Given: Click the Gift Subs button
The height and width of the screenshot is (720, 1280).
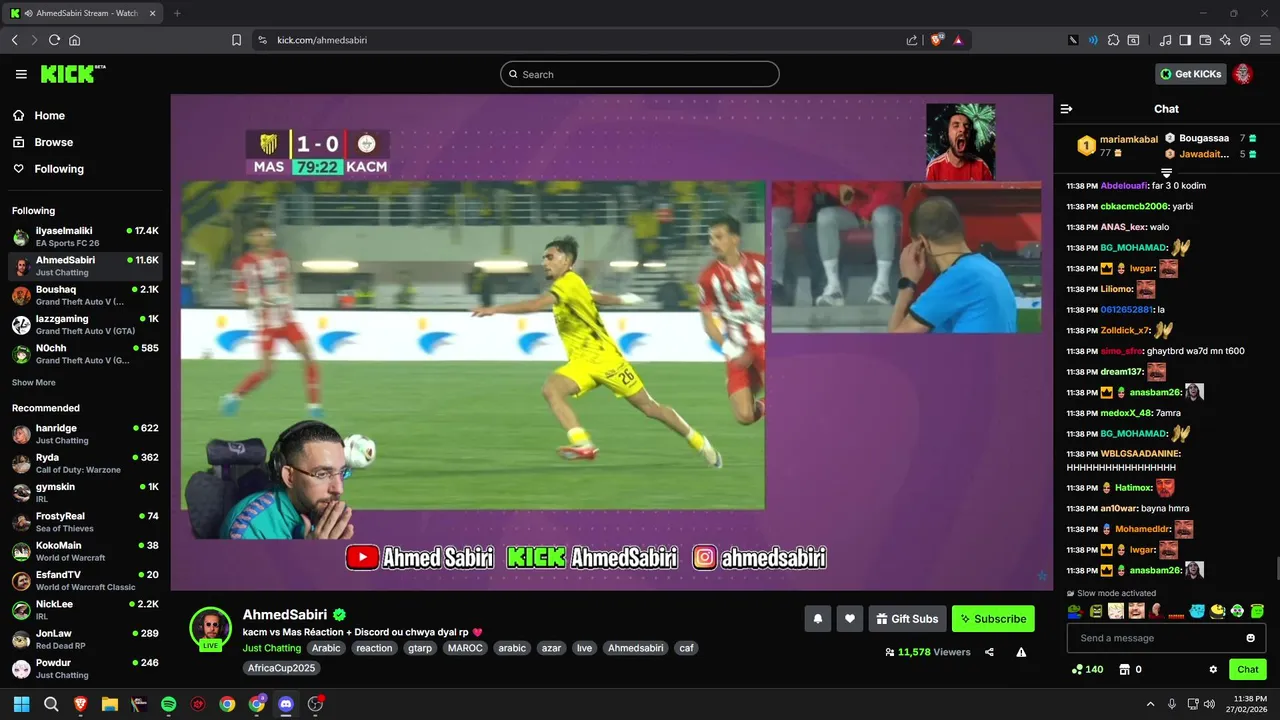Looking at the screenshot, I should coord(907,619).
